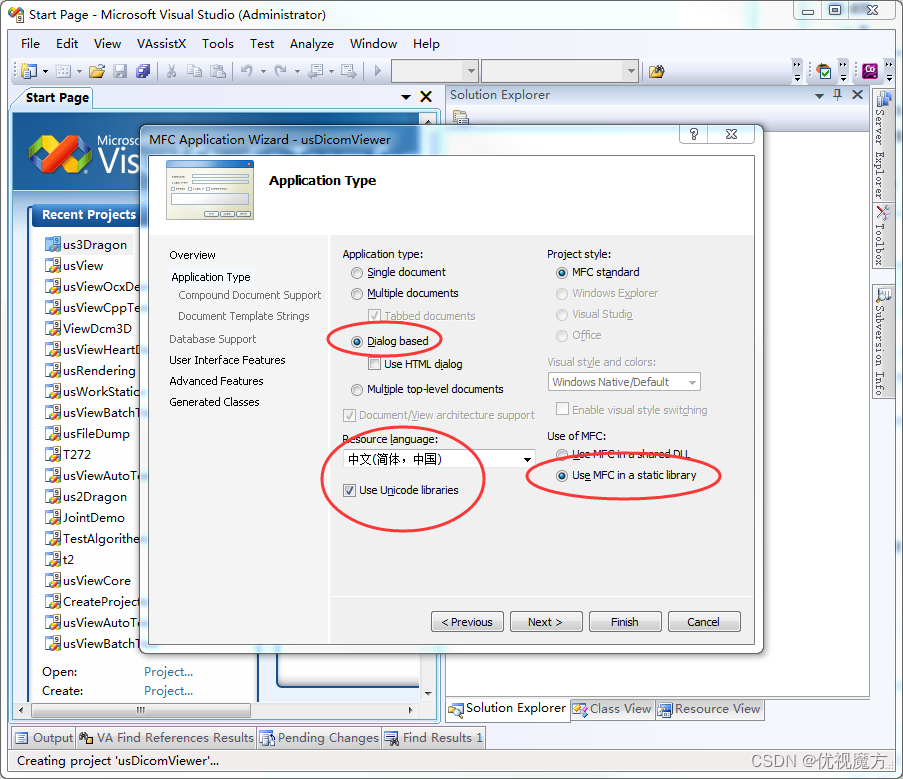
Task: Open the Analyze menu
Action: (x=312, y=44)
